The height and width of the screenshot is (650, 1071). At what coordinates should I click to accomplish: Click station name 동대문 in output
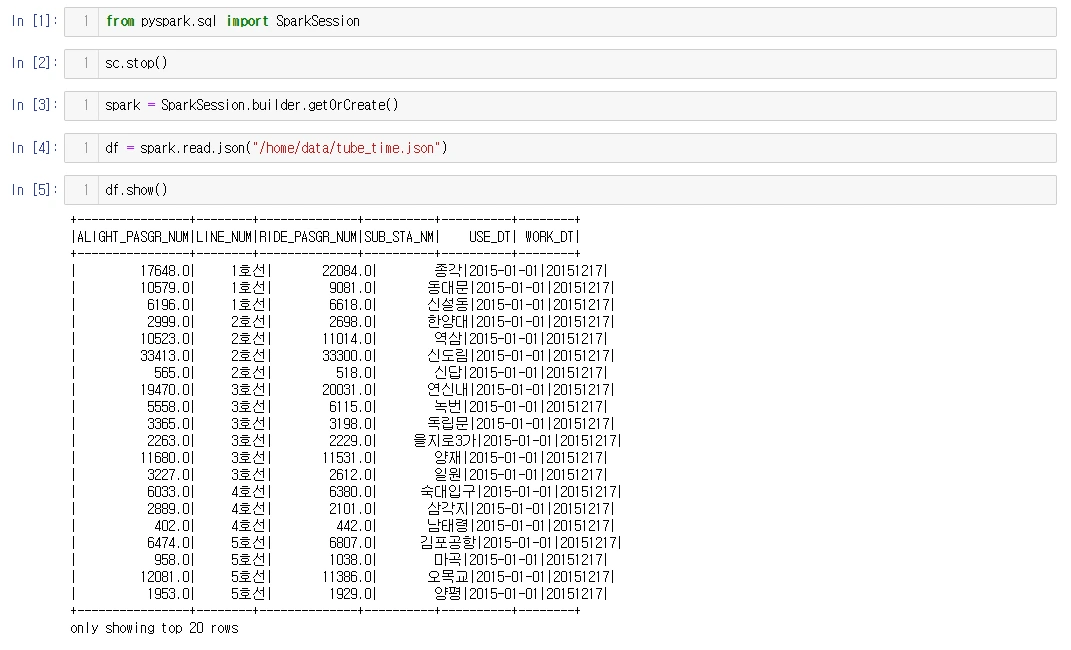448,288
